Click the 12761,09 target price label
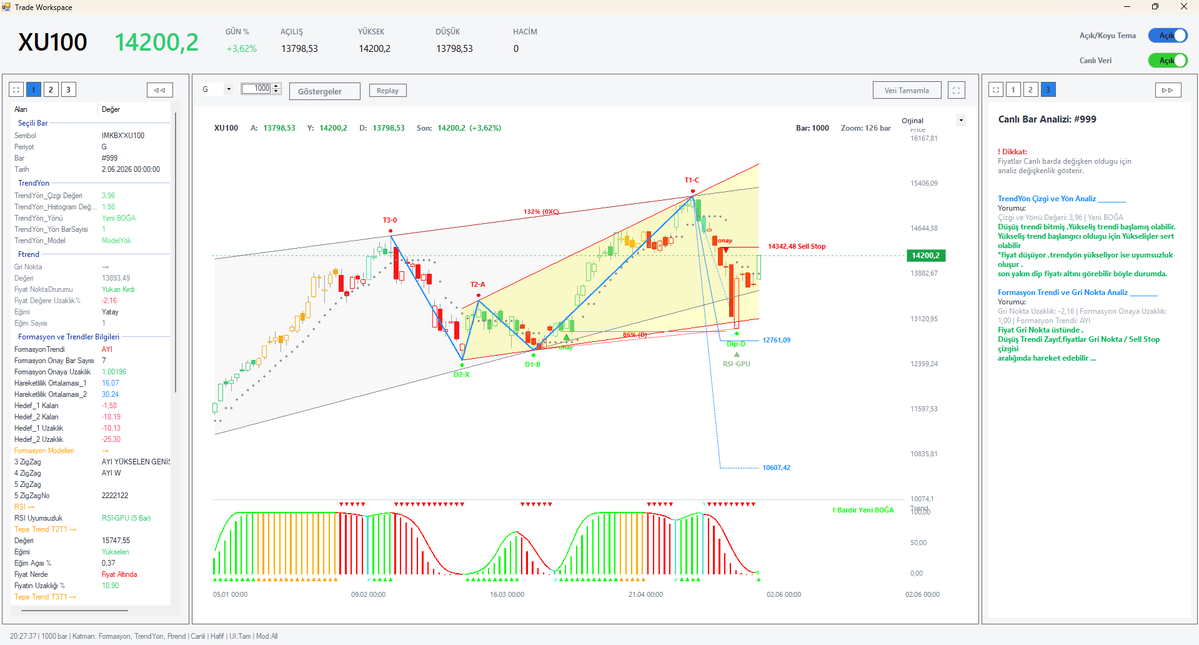 (776, 340)
